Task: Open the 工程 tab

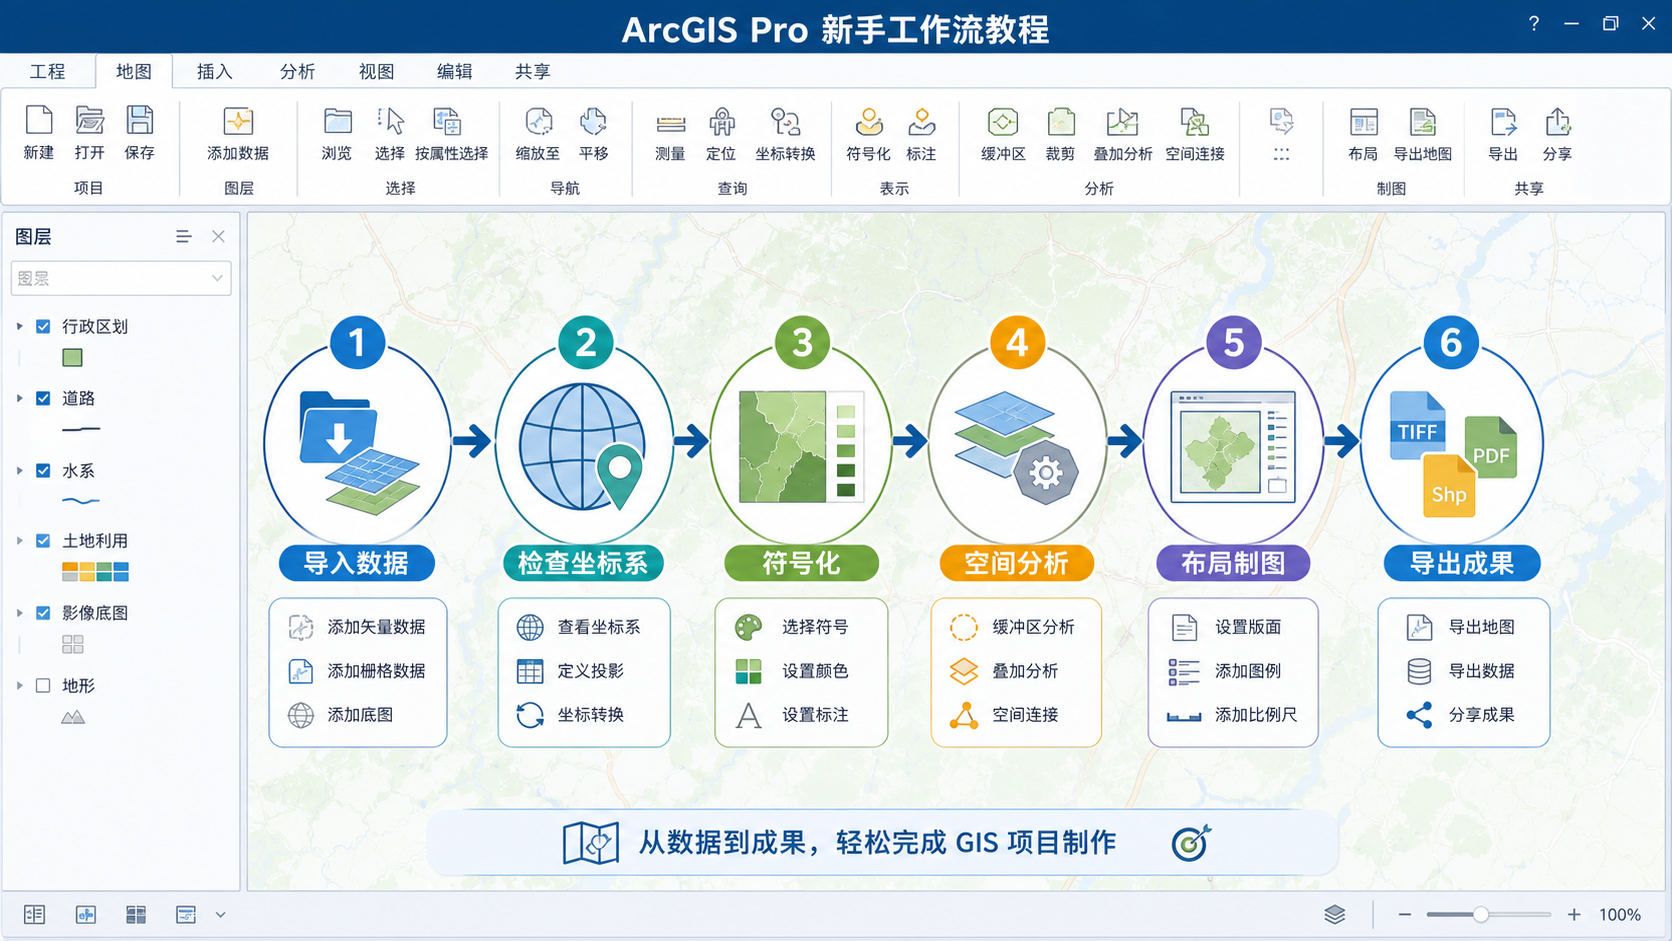Action: [47, 71]
